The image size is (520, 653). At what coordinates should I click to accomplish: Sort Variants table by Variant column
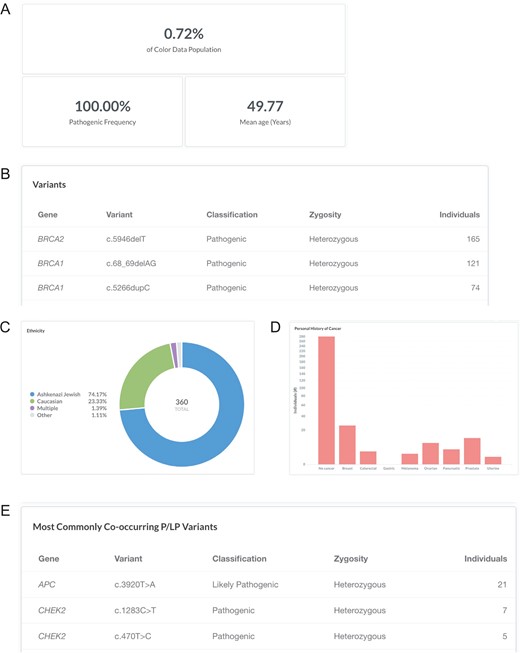point(119,214)
